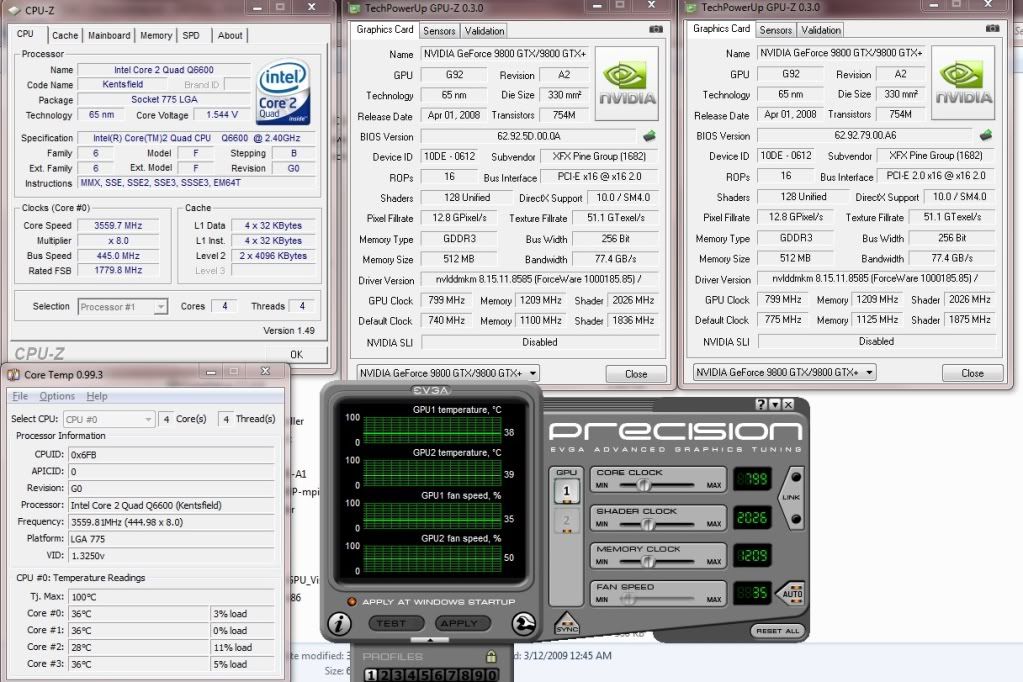Click the Specification field in CPU-Z

[x=196, y=138]
